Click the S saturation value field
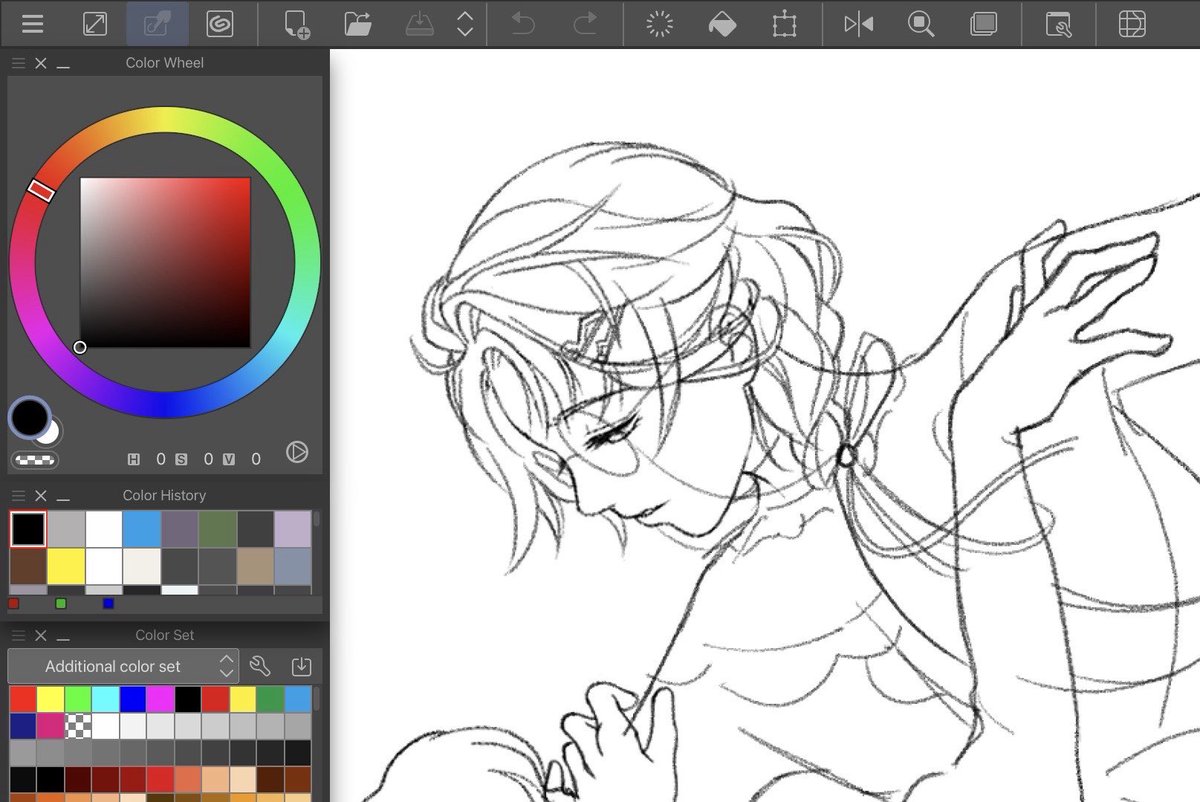Screen dimensions: 1200x802 coord(208,459)
